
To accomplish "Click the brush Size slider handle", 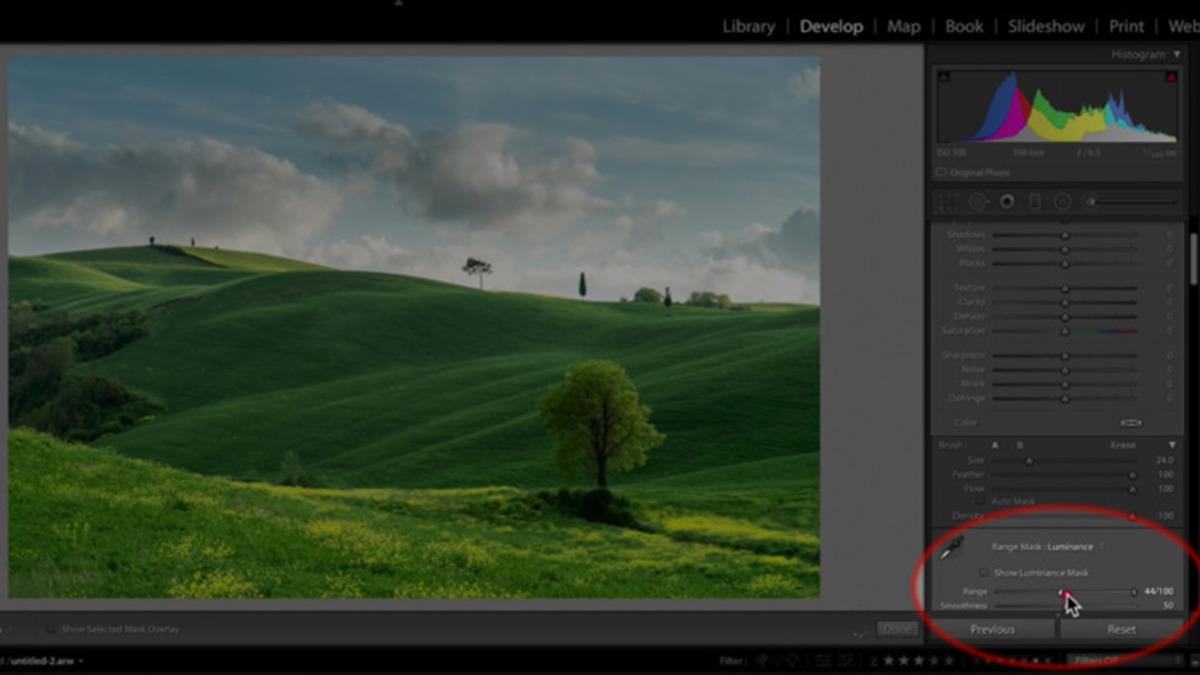I will tap(1028, 461).
